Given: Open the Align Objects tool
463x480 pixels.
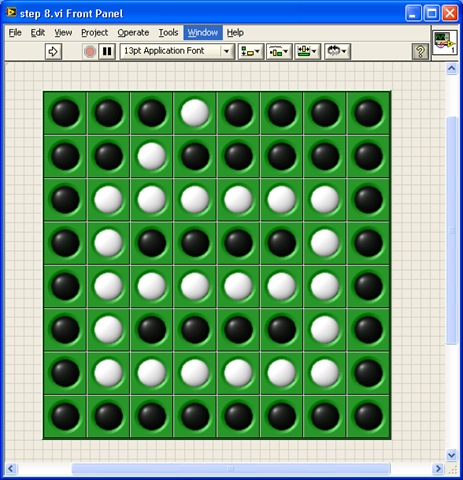Looking at the screenshot, I should (x=251, y=52).
